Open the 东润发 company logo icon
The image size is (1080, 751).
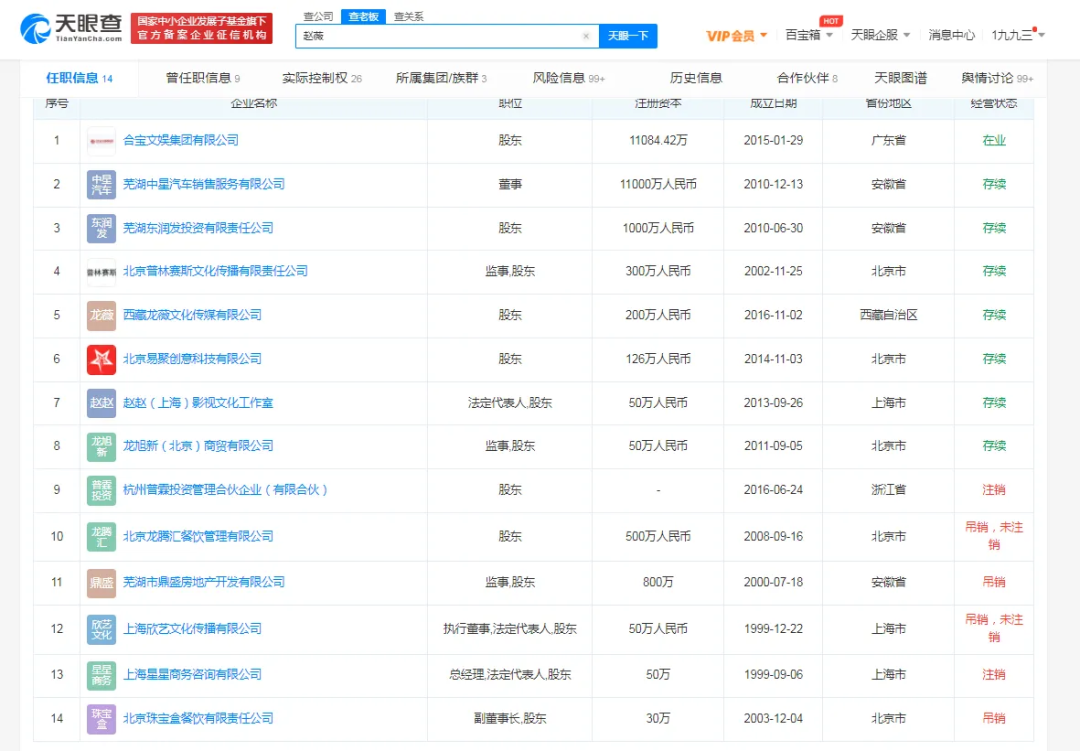coord(101,228)
